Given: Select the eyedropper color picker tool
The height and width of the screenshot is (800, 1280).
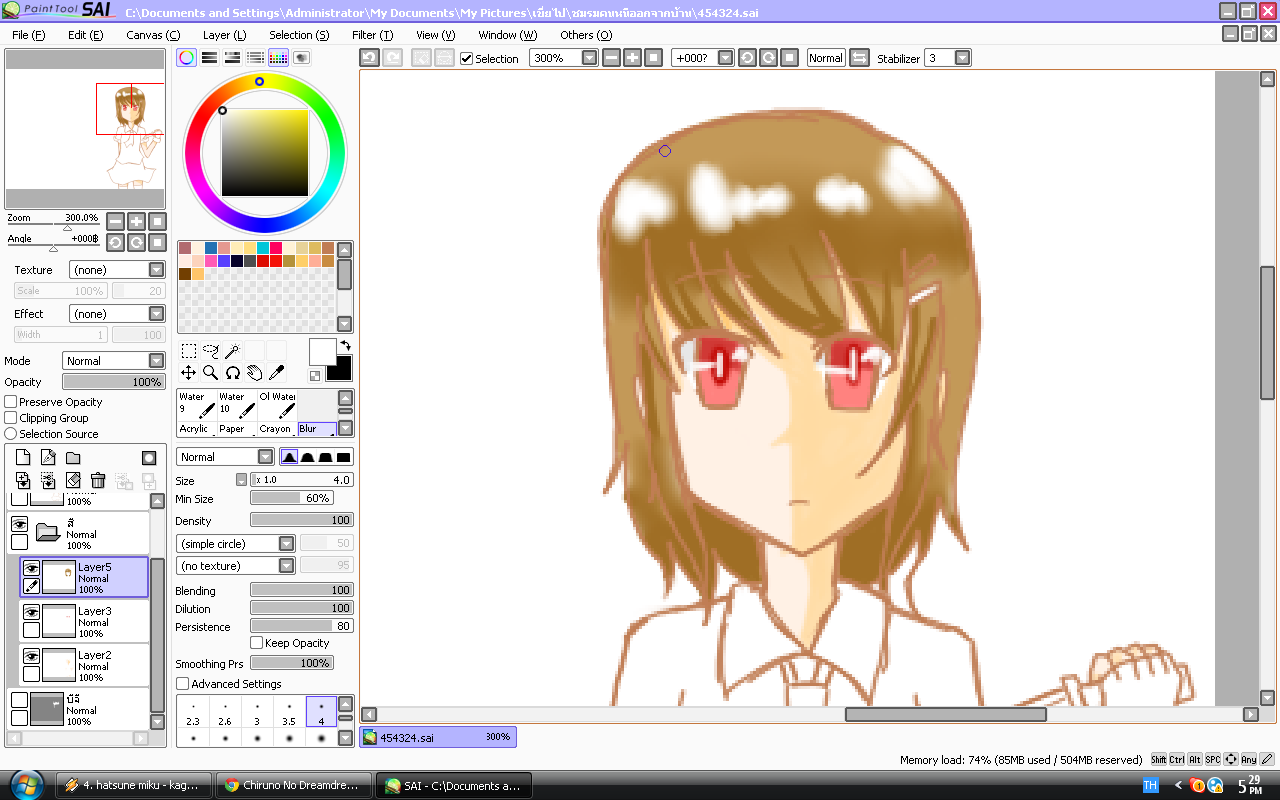Looking at the screenshot, I should pyautogui.click(x=276, y=373).
